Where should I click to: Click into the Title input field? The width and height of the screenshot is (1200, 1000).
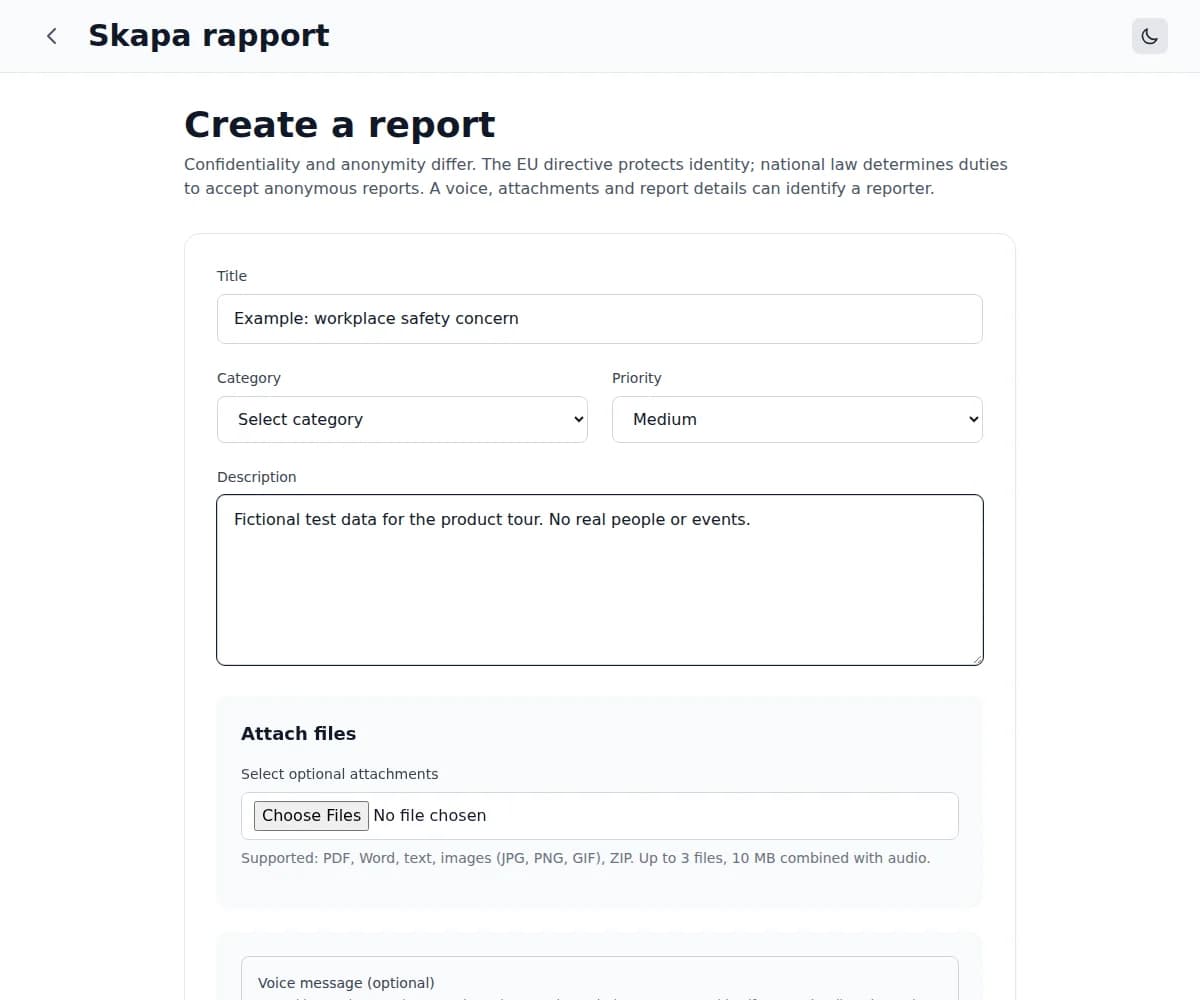pyautogui.click(x=600, y=319)
